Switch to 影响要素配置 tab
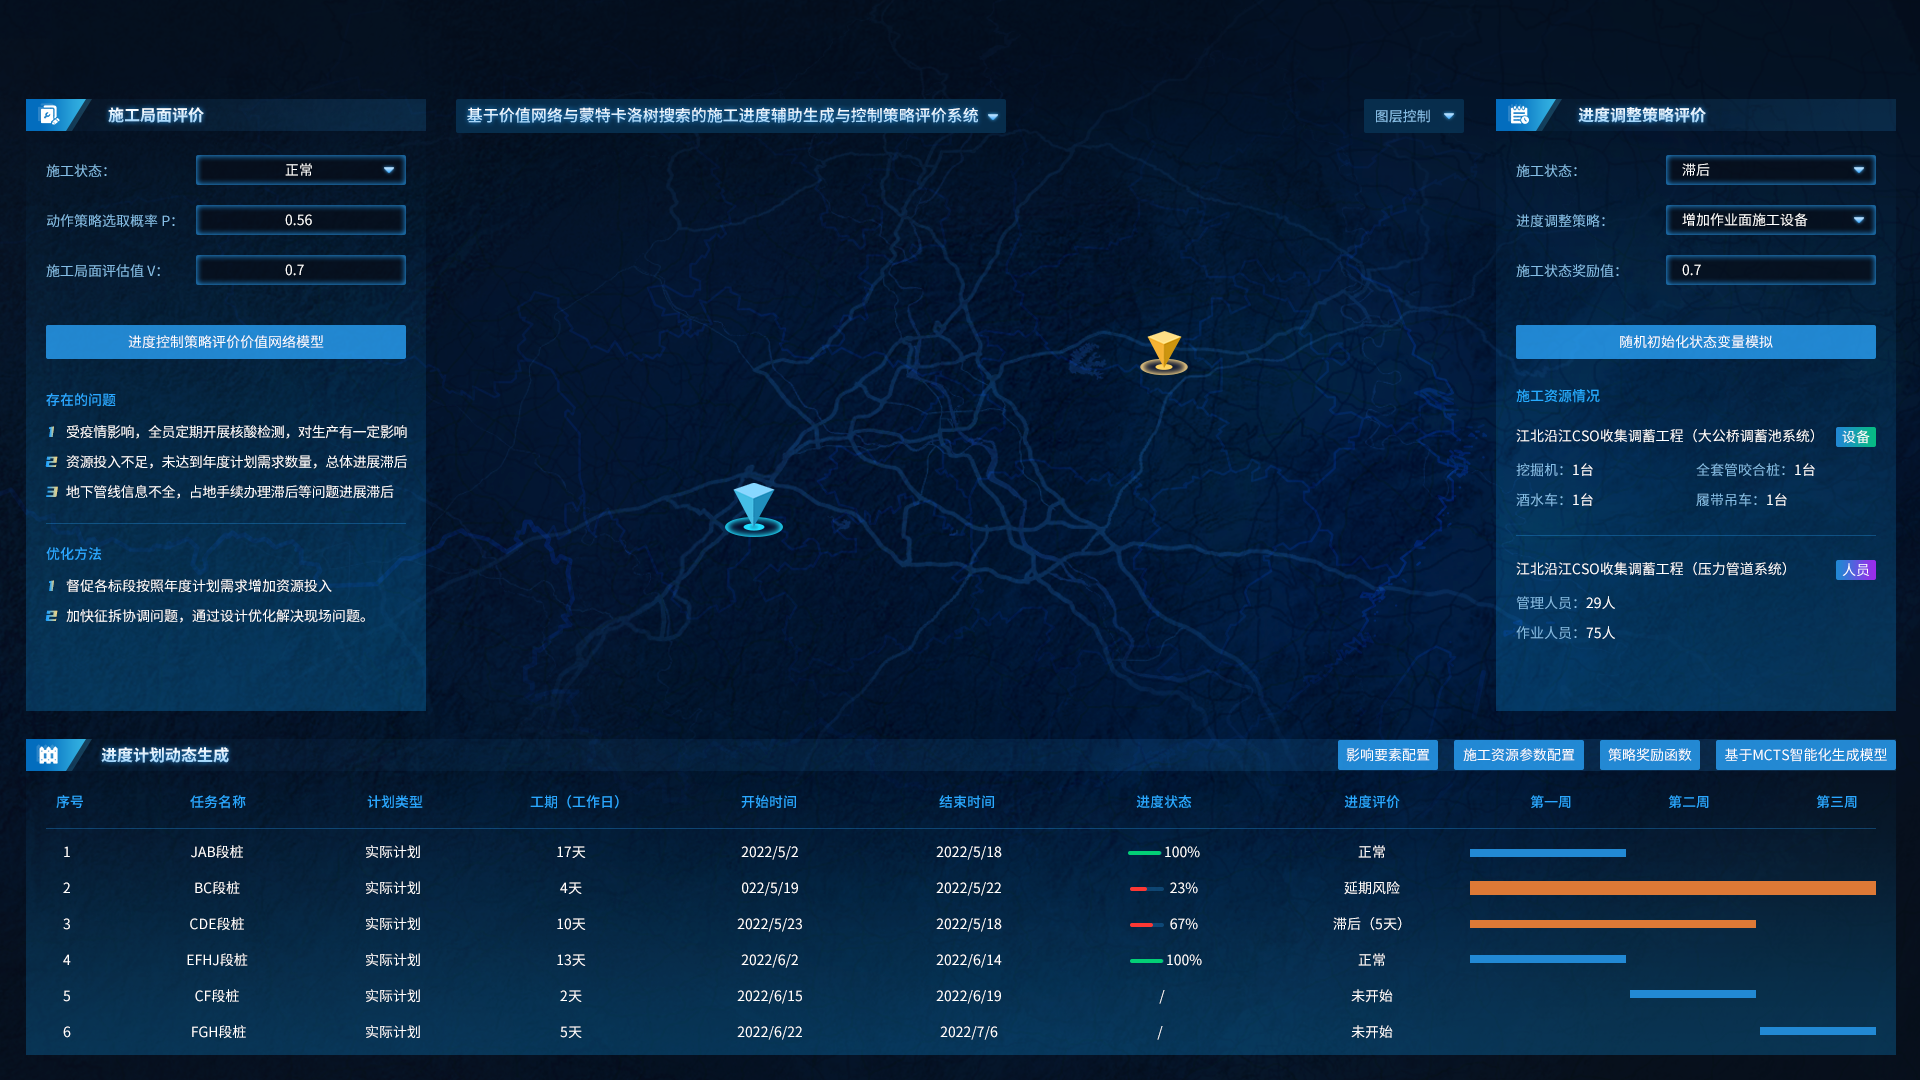The height and width of the screenshot is (1080, 1920). tap(1387, 755)
